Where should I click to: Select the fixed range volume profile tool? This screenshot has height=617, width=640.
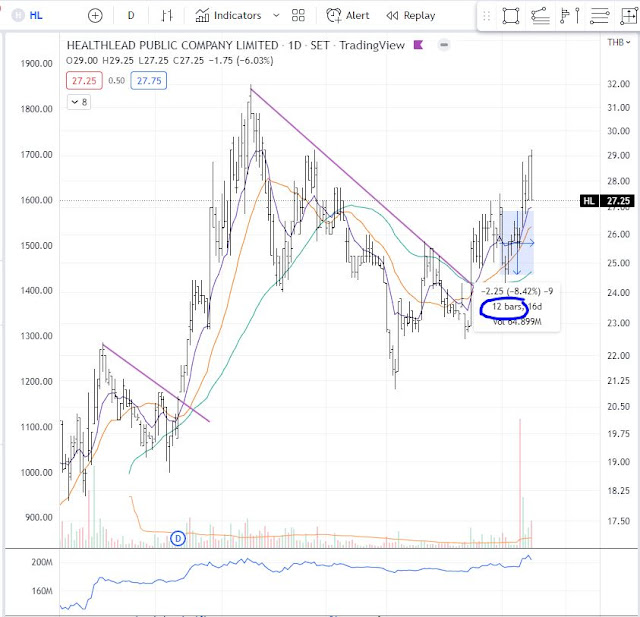[565, 16]
